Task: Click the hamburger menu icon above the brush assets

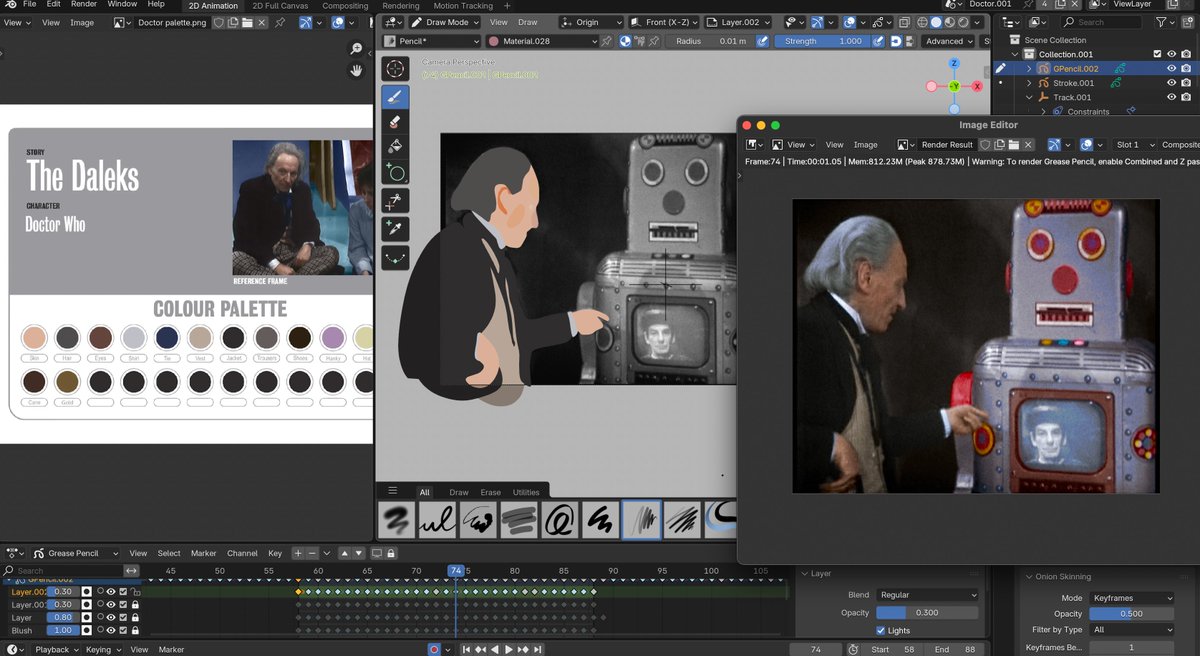Action: (x=393, y=491)
